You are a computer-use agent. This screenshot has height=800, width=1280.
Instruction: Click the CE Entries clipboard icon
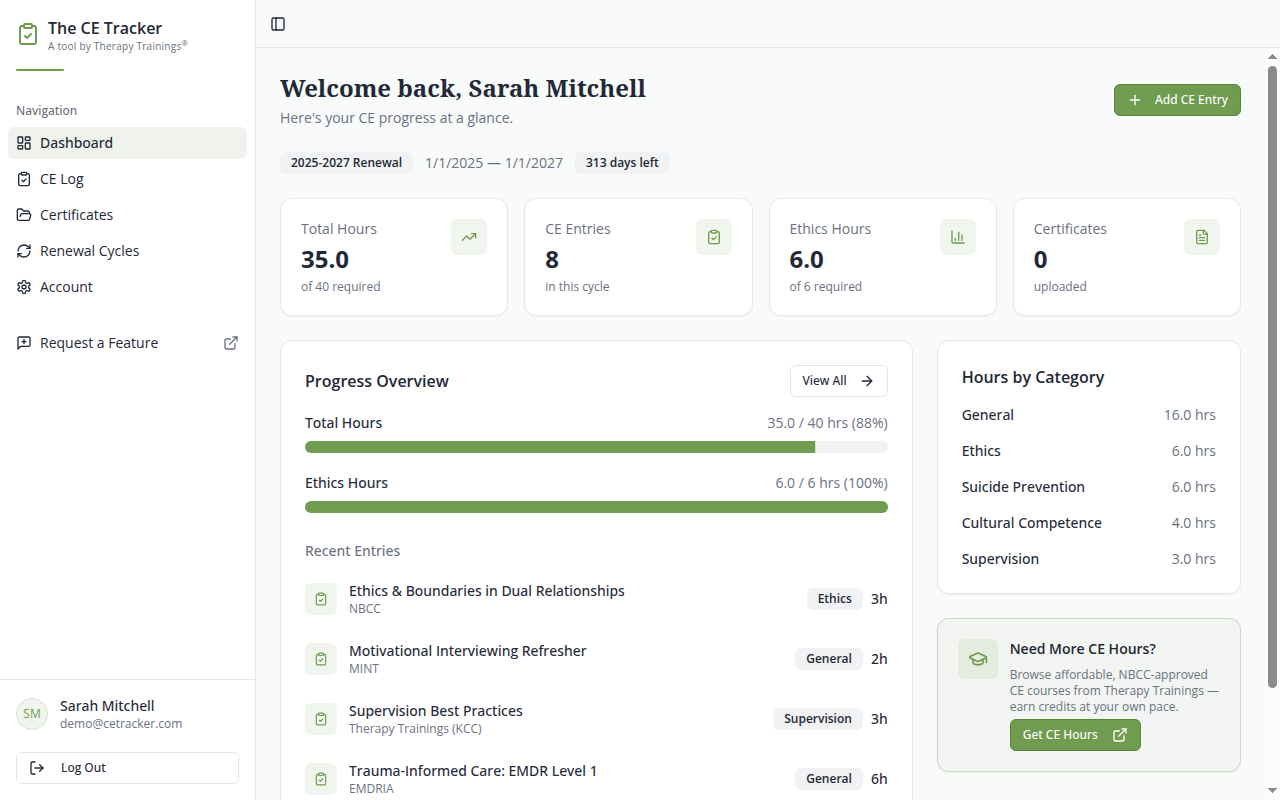(x=714, y=237)
